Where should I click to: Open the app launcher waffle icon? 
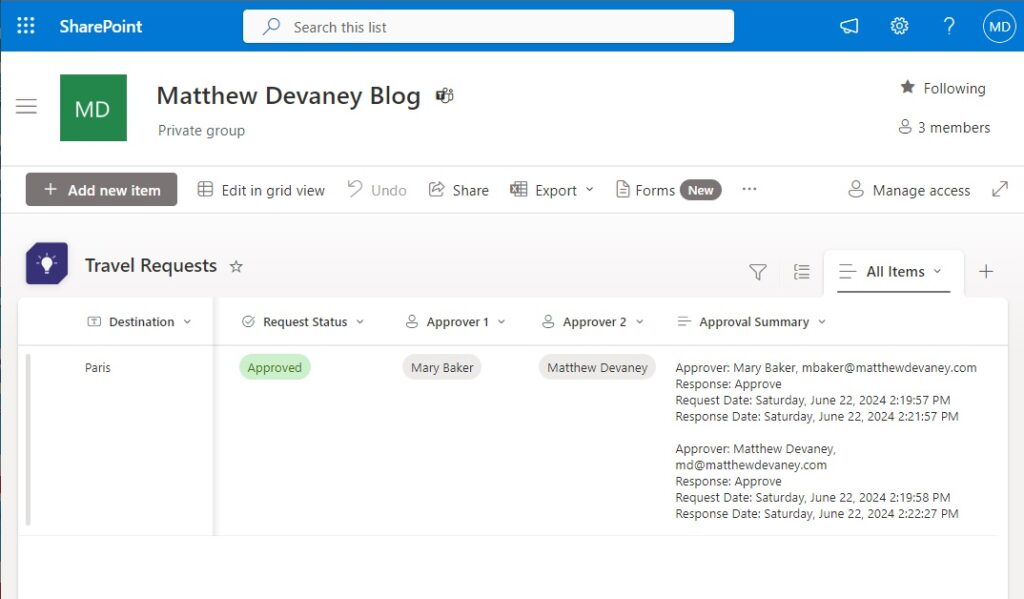coord(25,26)
